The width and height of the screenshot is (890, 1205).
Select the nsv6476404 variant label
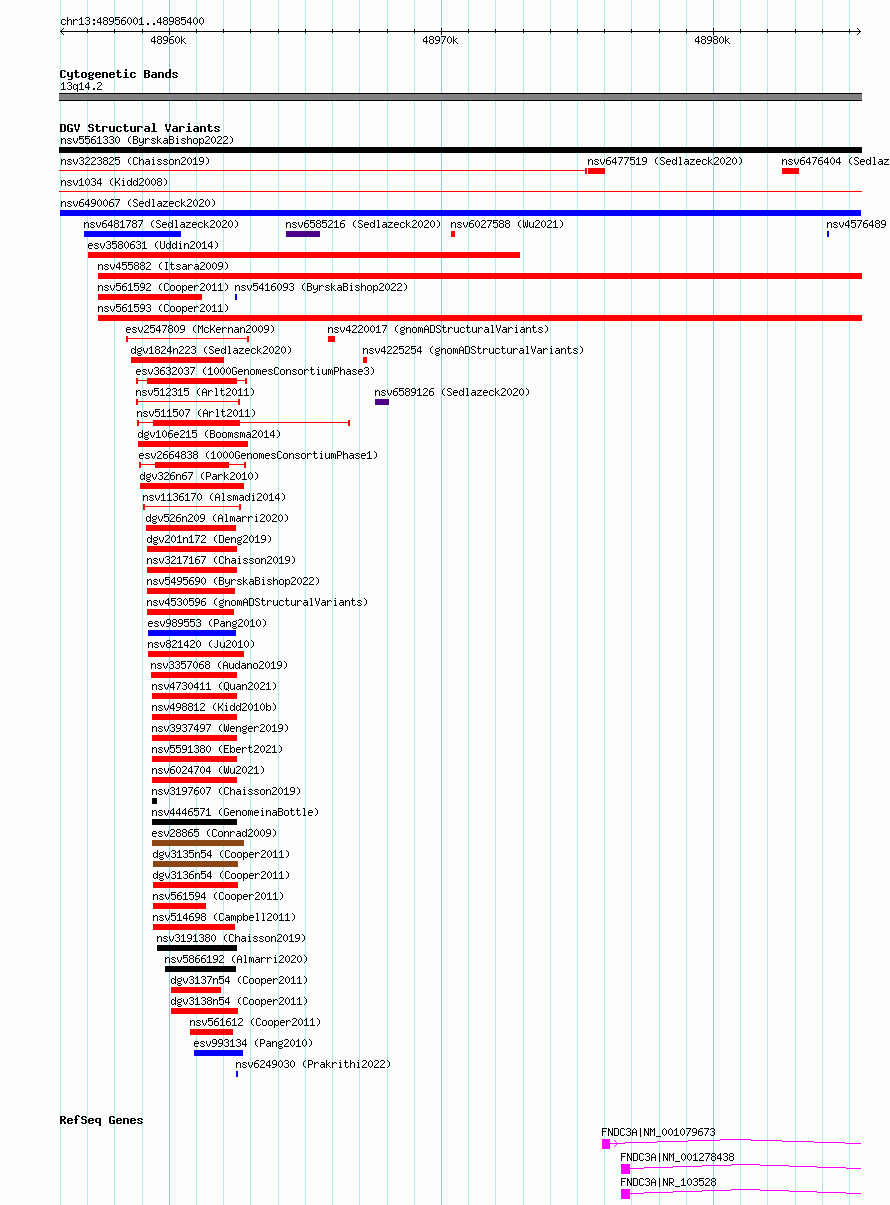[835, 161]
